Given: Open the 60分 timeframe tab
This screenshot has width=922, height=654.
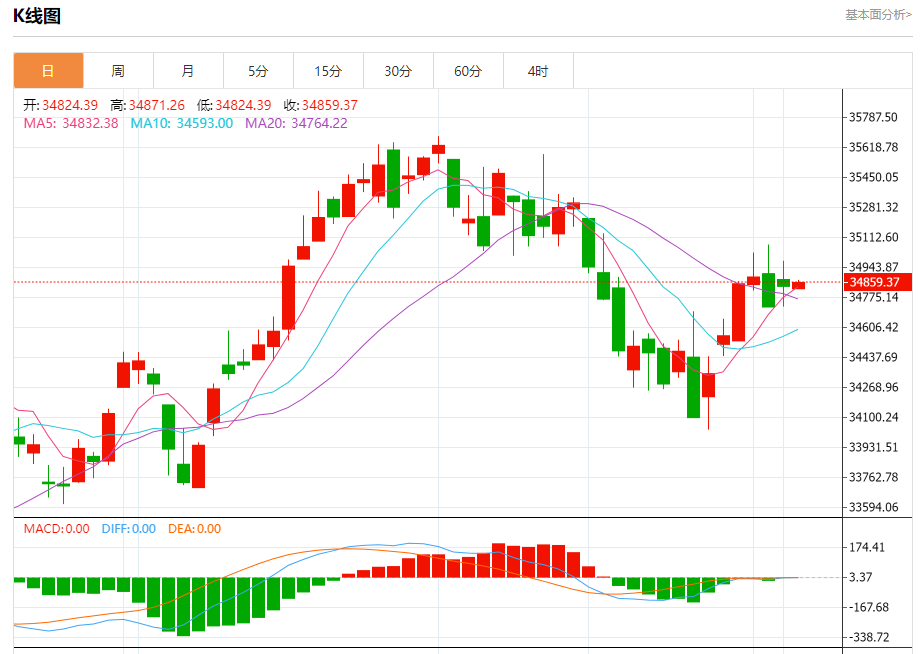Looking at the screenshot, I should pos(468,71).
